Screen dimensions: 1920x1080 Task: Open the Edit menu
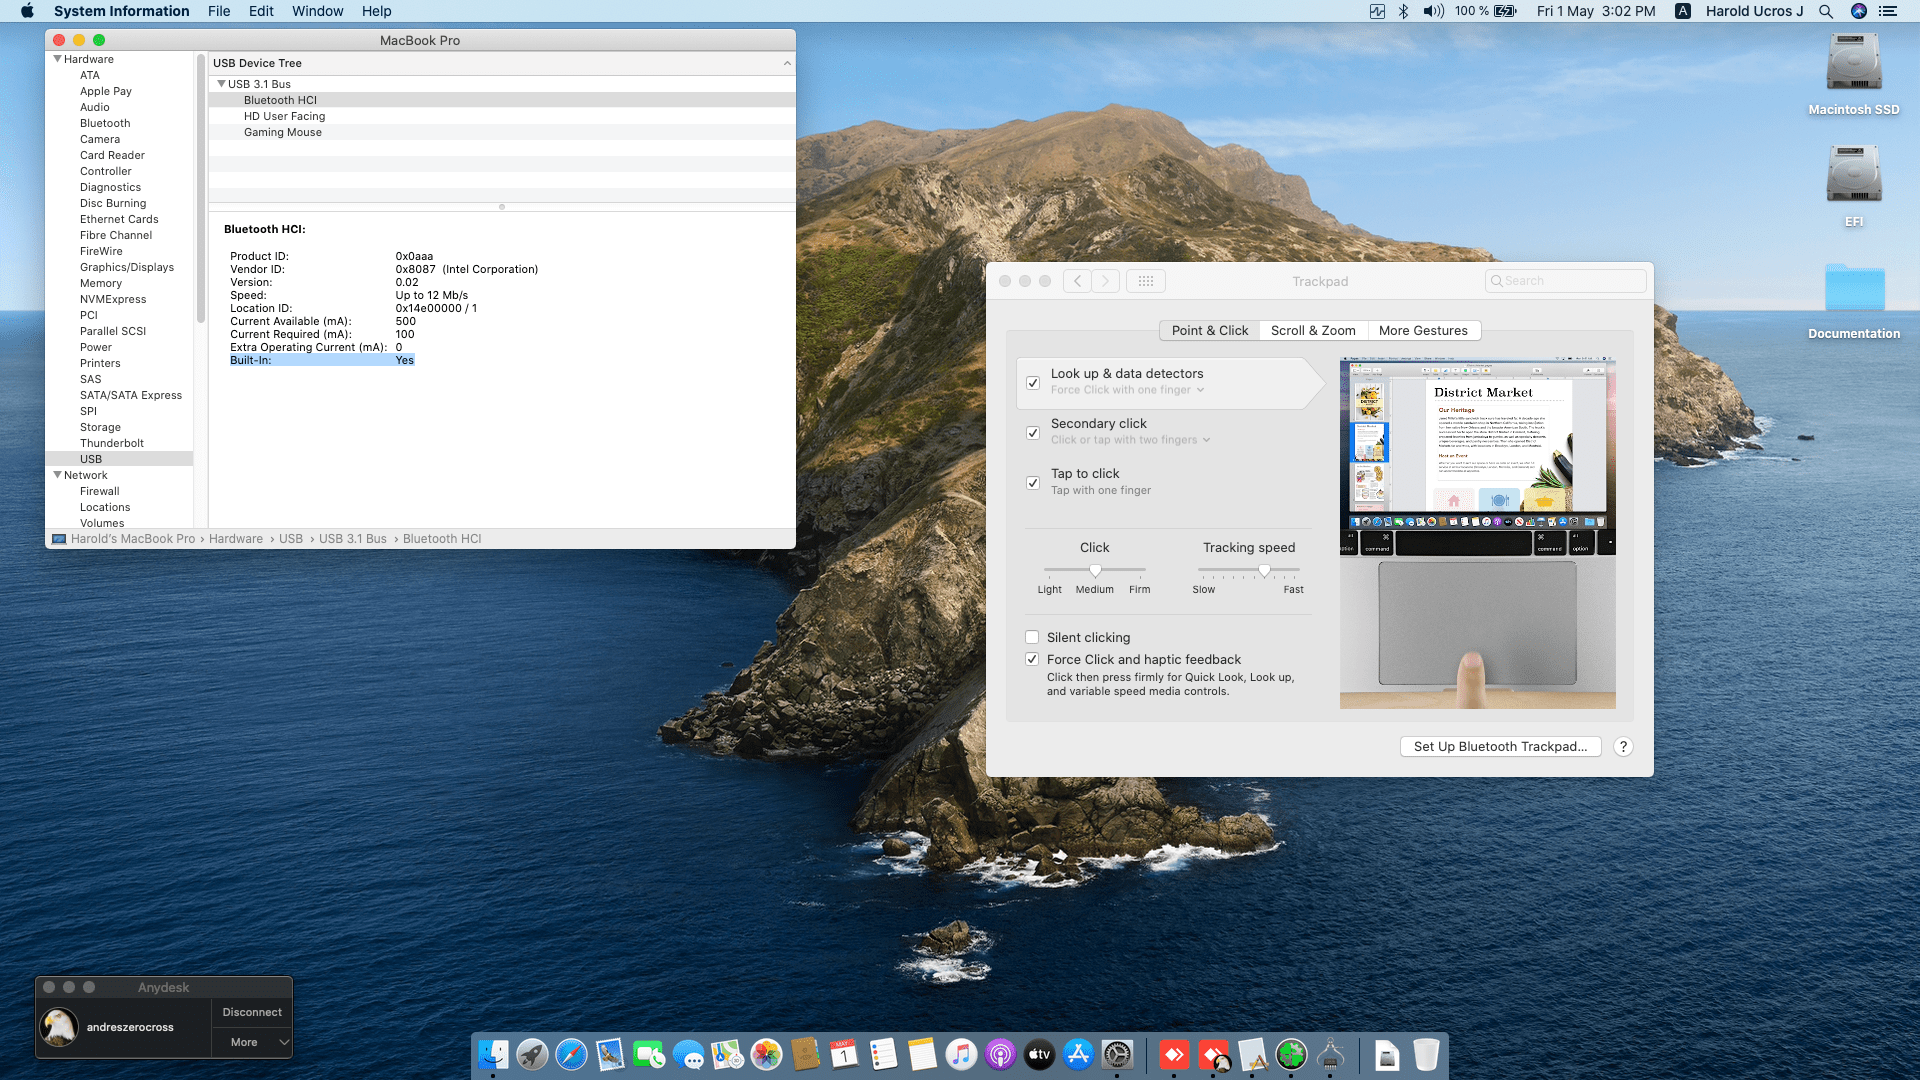[261, 11]
